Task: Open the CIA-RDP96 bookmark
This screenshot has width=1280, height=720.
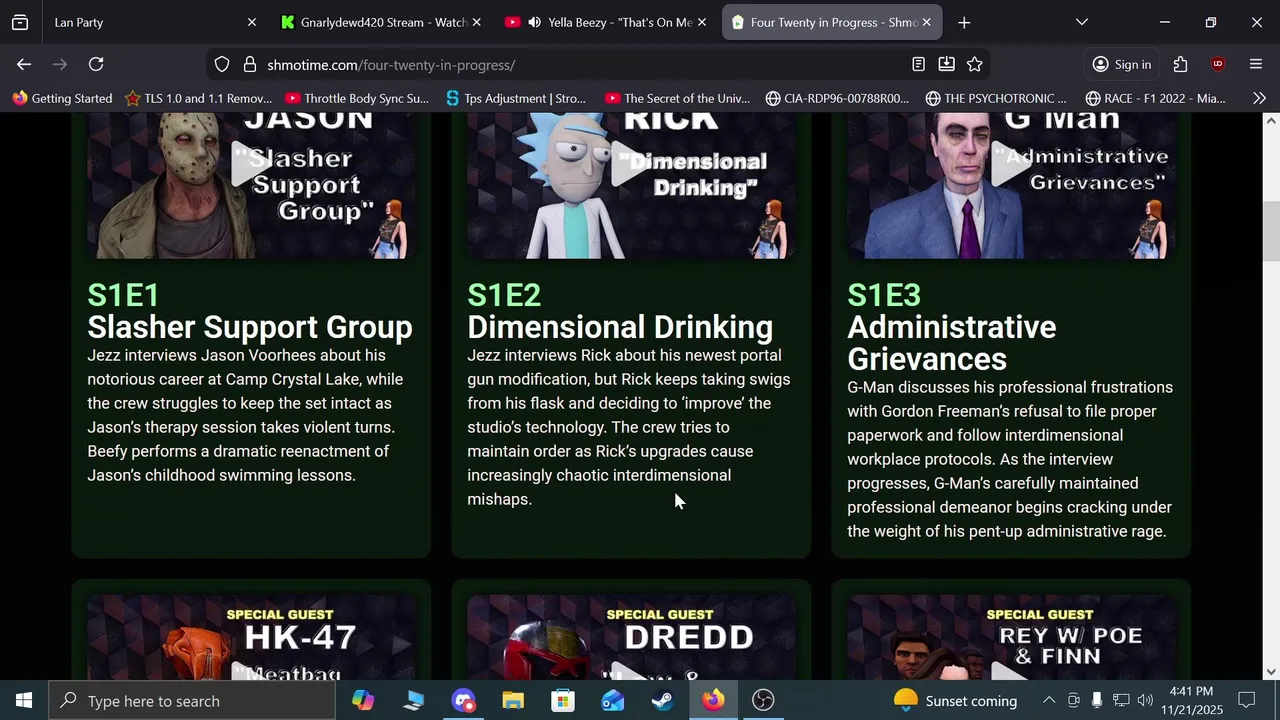Action: 837,98
